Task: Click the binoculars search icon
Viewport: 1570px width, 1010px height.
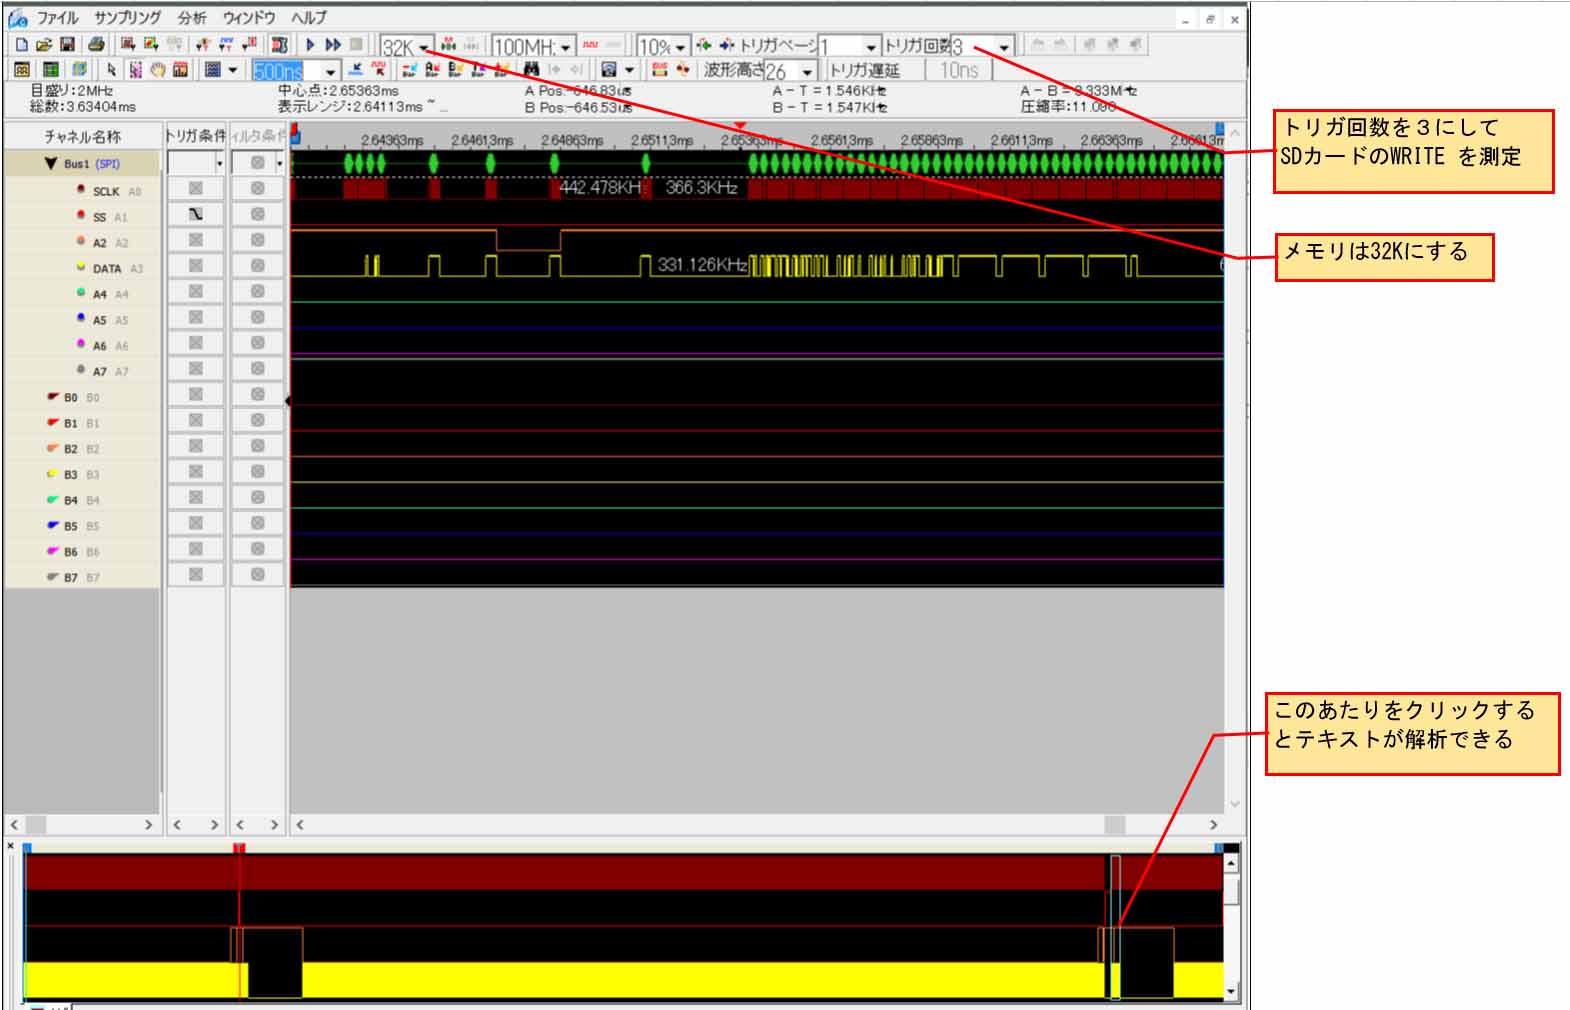Action: pyautogui.click(x=531, y=70)
